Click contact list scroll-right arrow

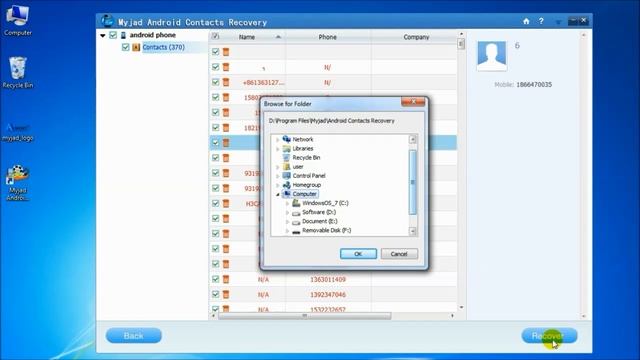coord(452,316)
